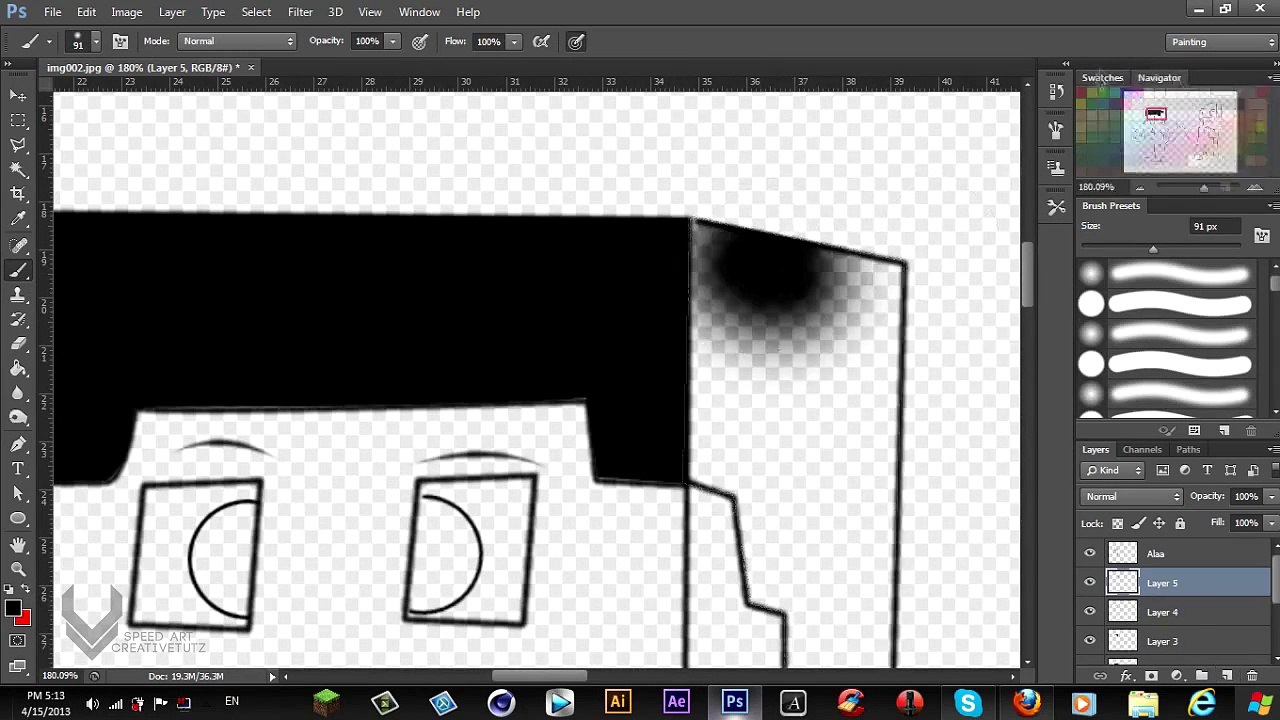Open After Effects from the taskbar

676,702
